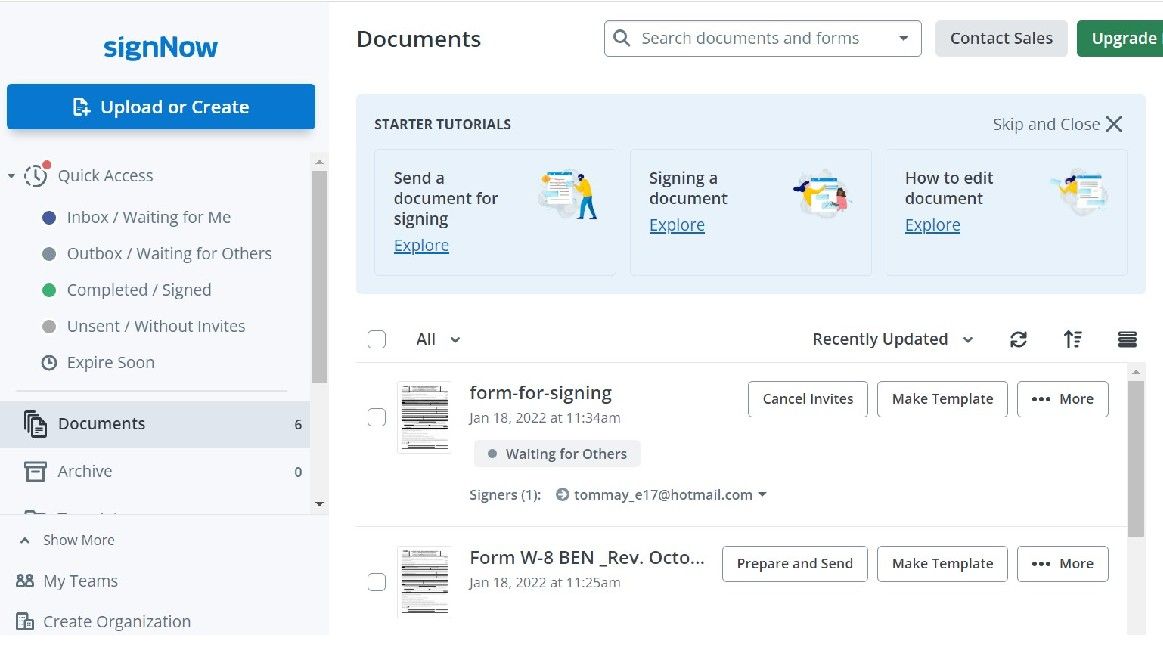1163x654 pixels.
Task: Switch the document list view layout
Action: click(1127, 339)
